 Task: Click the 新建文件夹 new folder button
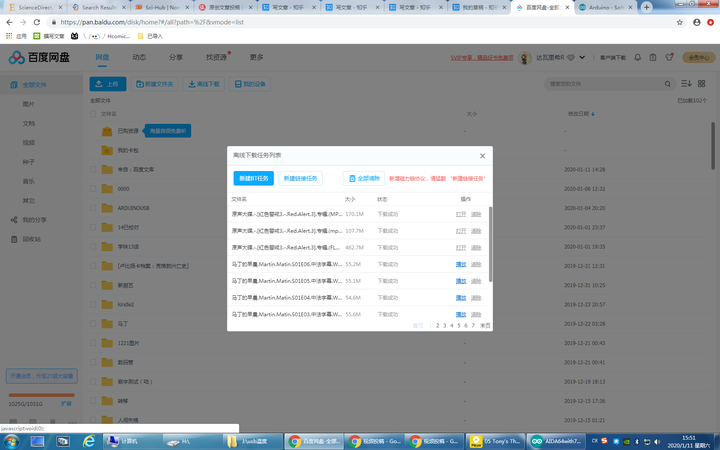point(155,84)
